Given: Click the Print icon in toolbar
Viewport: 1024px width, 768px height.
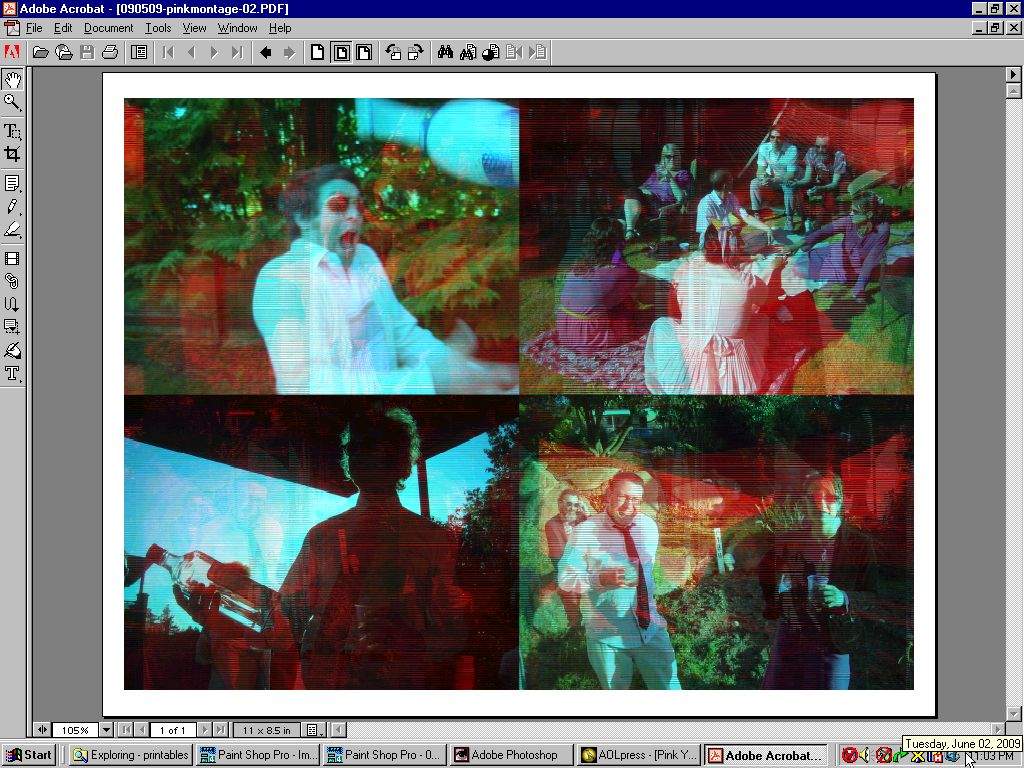Looking at the screenshot, I should click(x=110, y=52).
